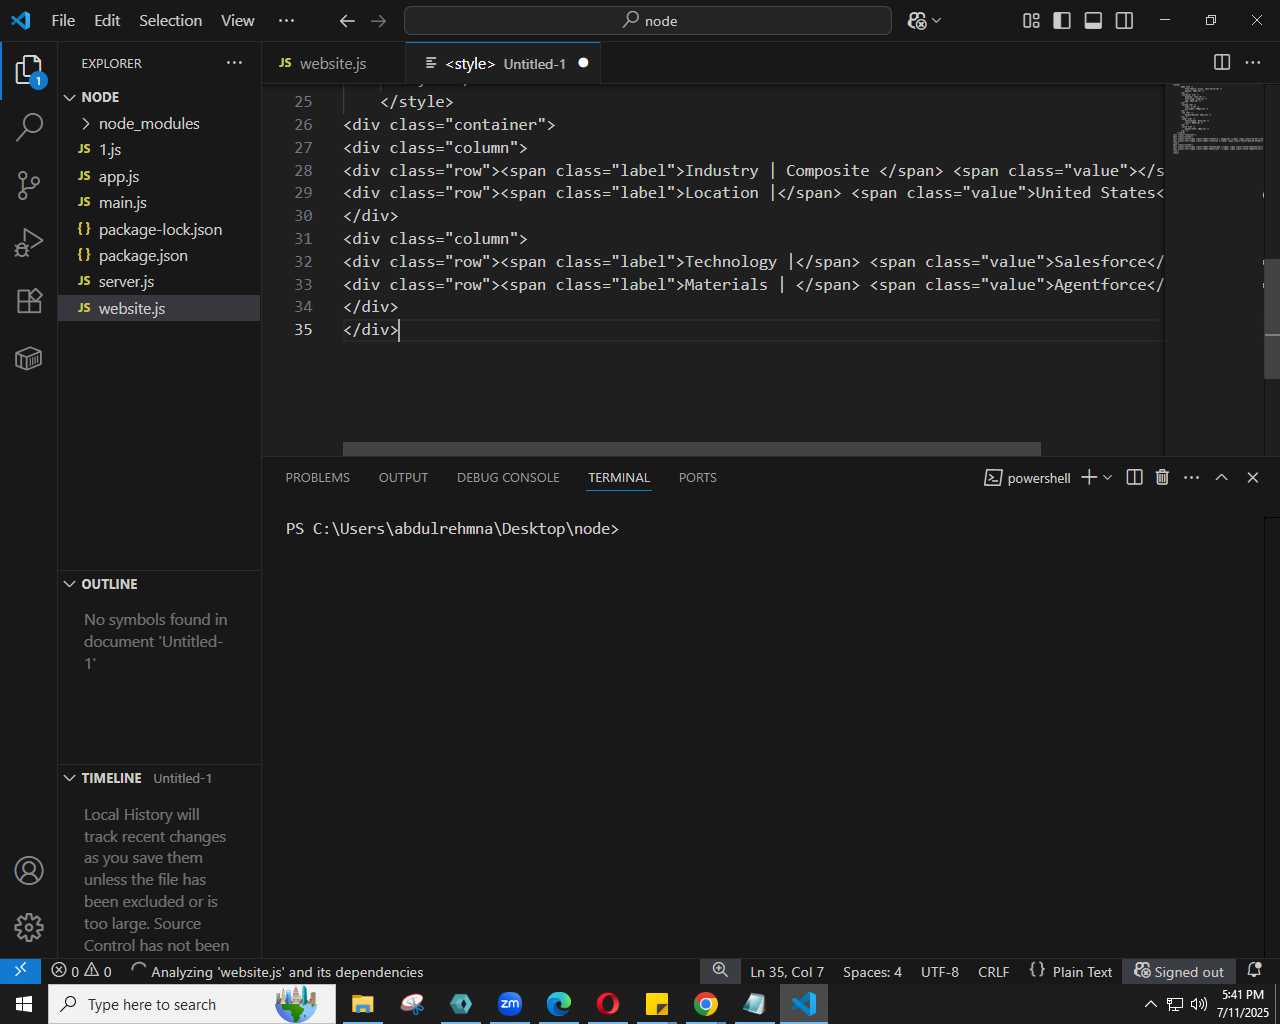Create a new terminal with plus icon
Image resolution: width=1280 pixels, height=1024 pixels.
point(1089,478)
